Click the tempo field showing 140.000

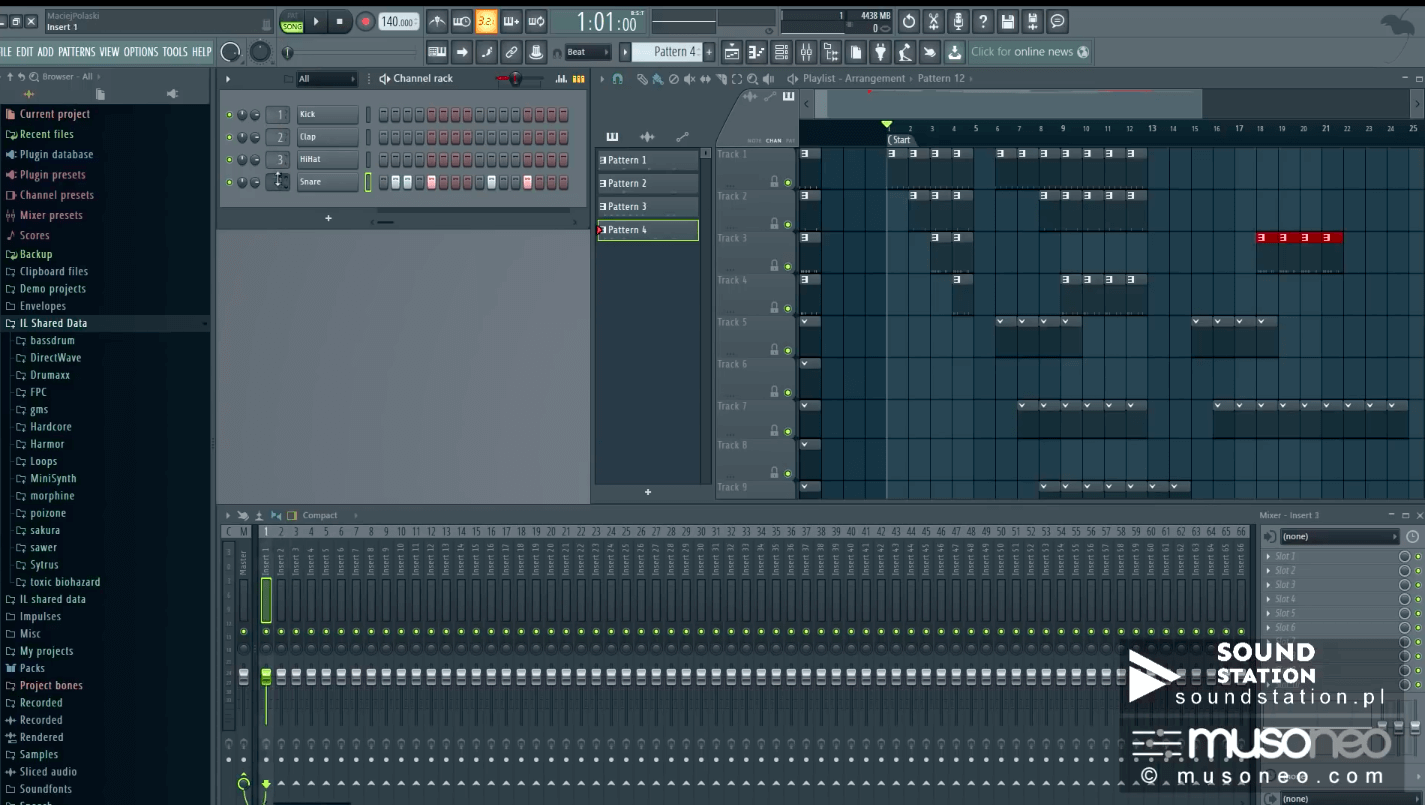pyautogui.click(x=398, y=22)
